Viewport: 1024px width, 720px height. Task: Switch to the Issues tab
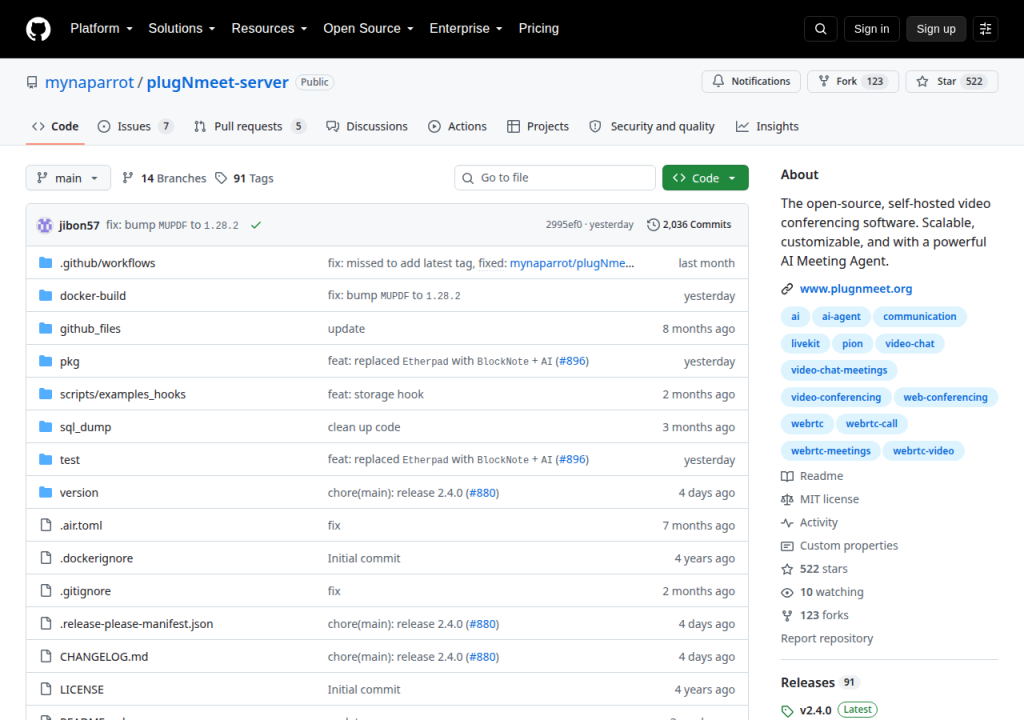pos(135,127)
